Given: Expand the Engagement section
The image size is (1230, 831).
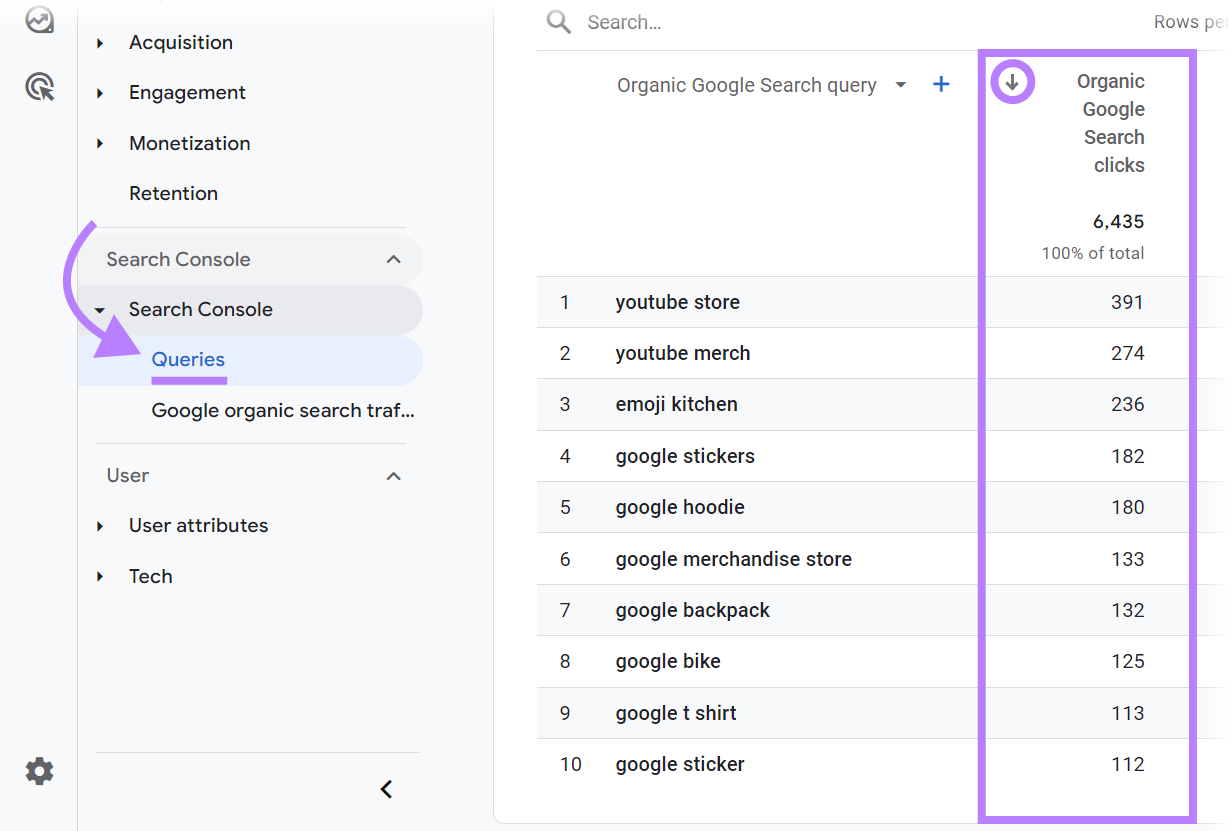Looking at the screenshot, I should 100,93.
